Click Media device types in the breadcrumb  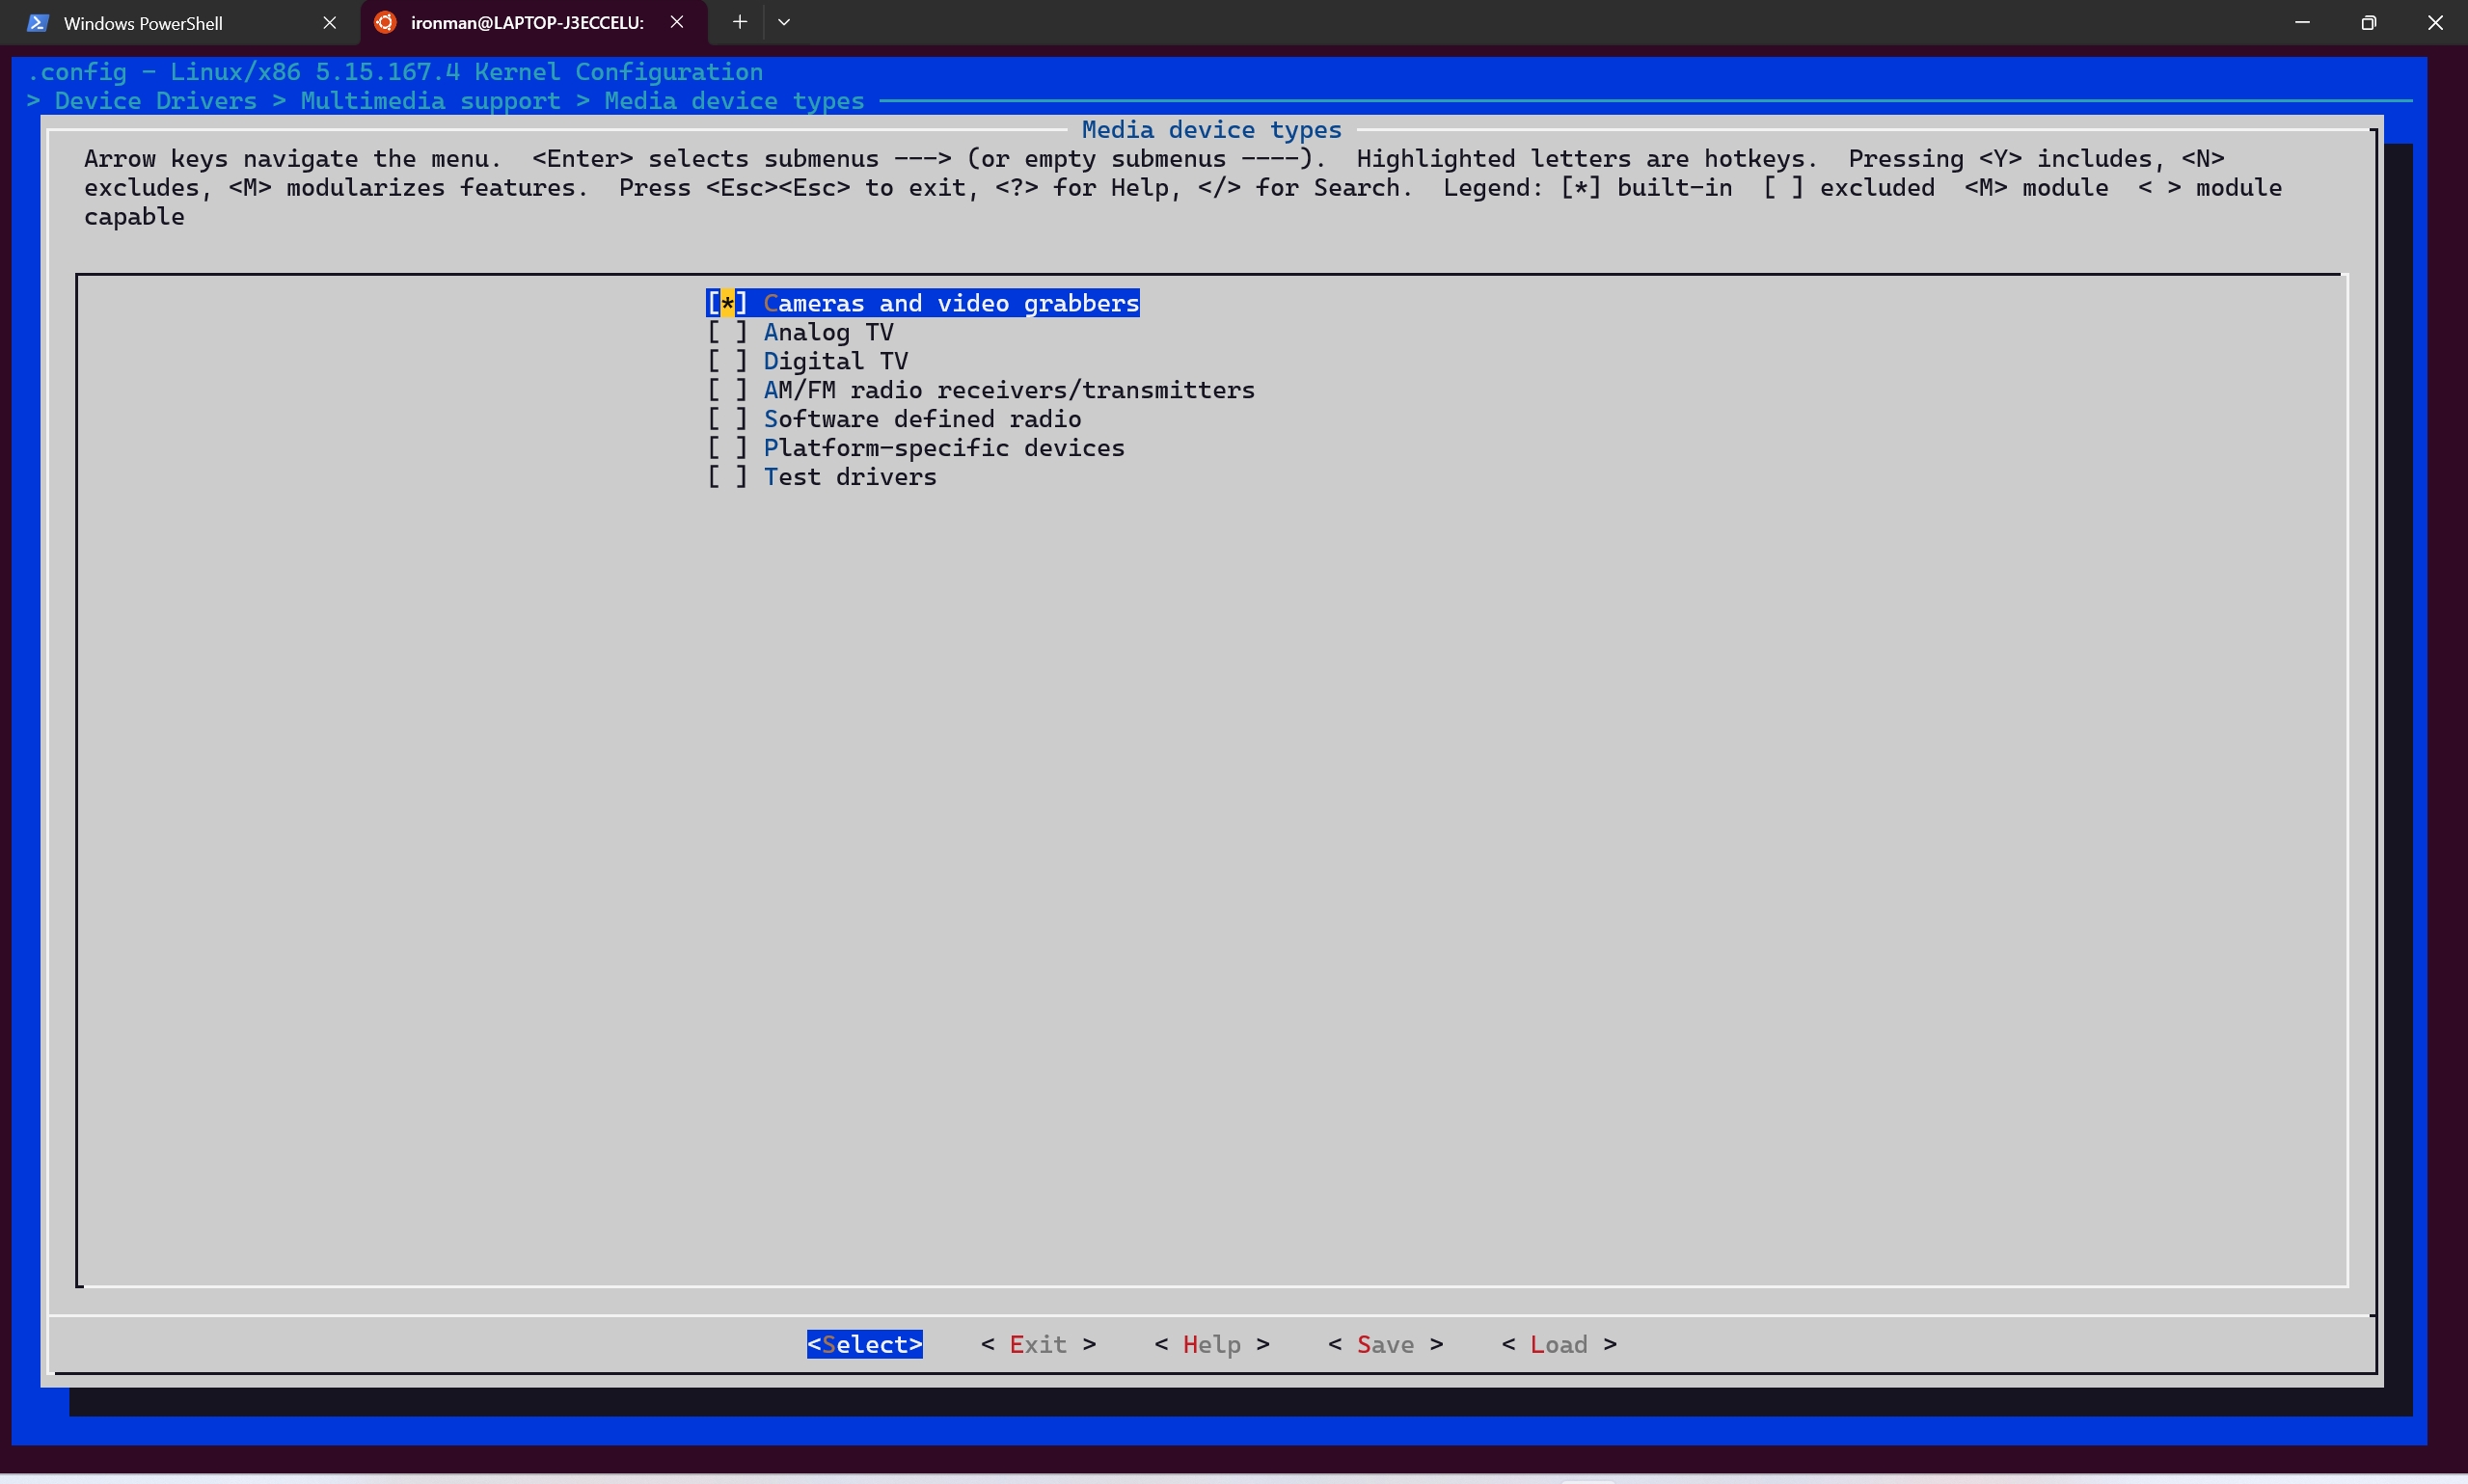pyautogui.click(x=734, y=101)
